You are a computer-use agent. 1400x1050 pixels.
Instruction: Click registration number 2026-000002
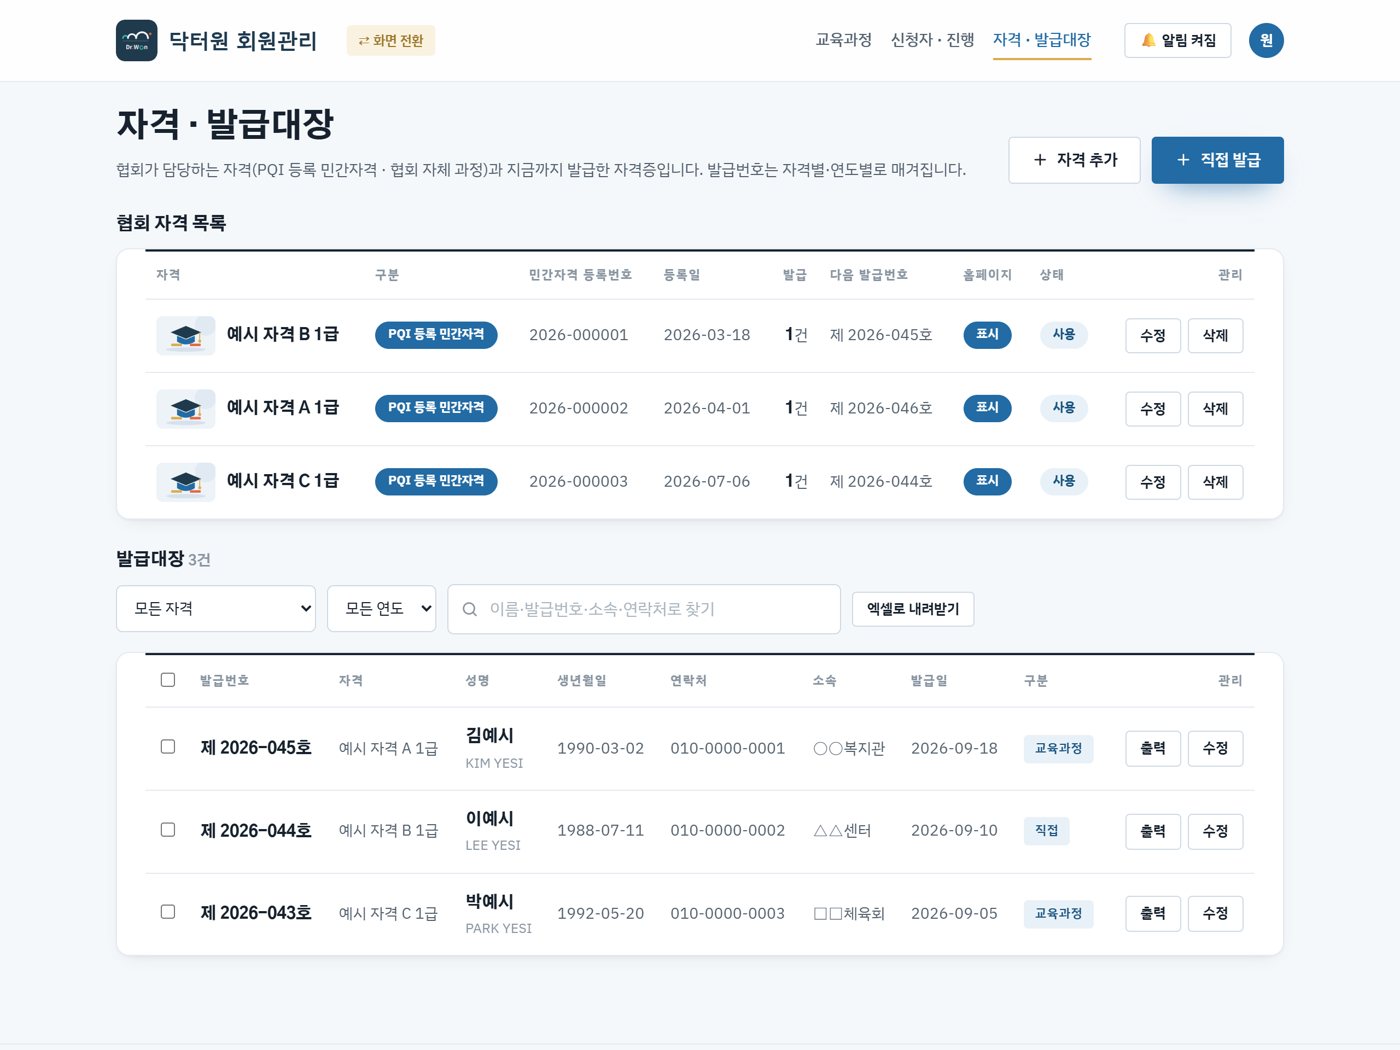(579, 408)
